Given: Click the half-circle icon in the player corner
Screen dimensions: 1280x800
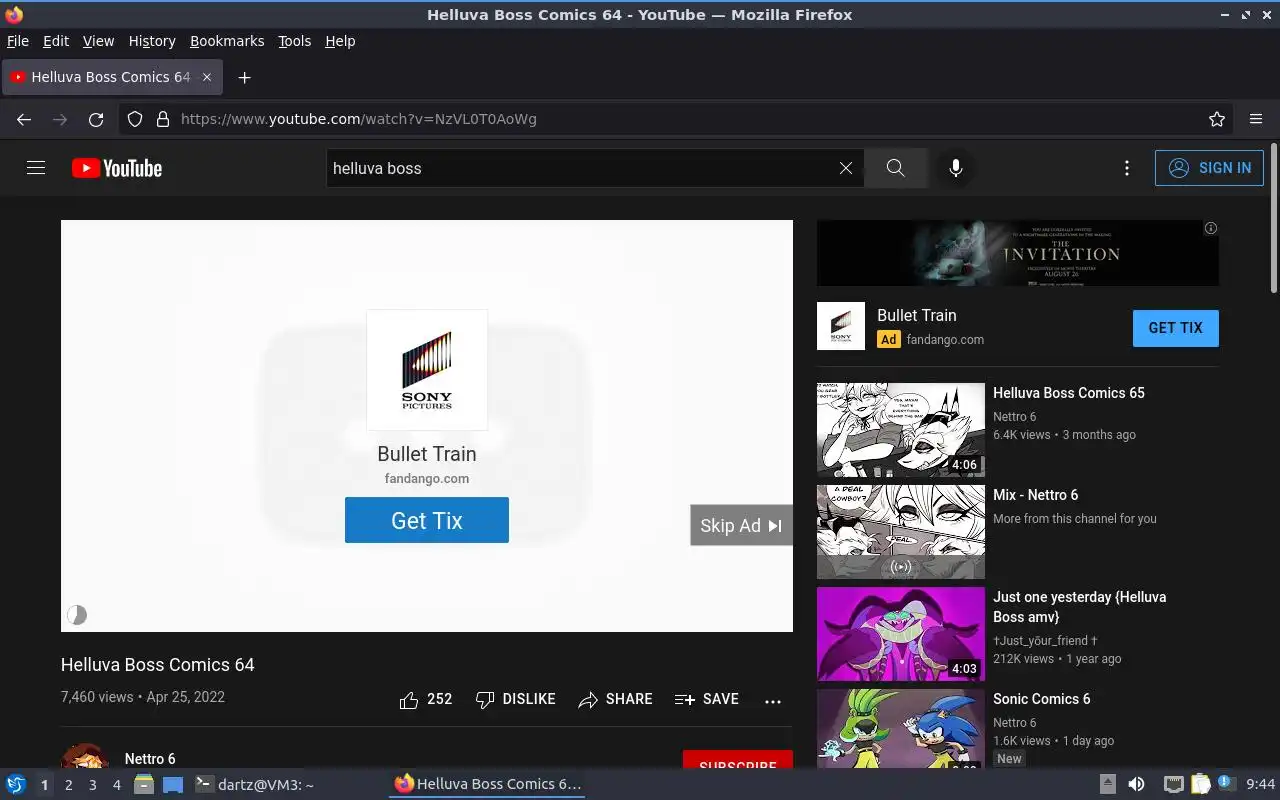Looking at the screenshot, I should tap(77, 615).
